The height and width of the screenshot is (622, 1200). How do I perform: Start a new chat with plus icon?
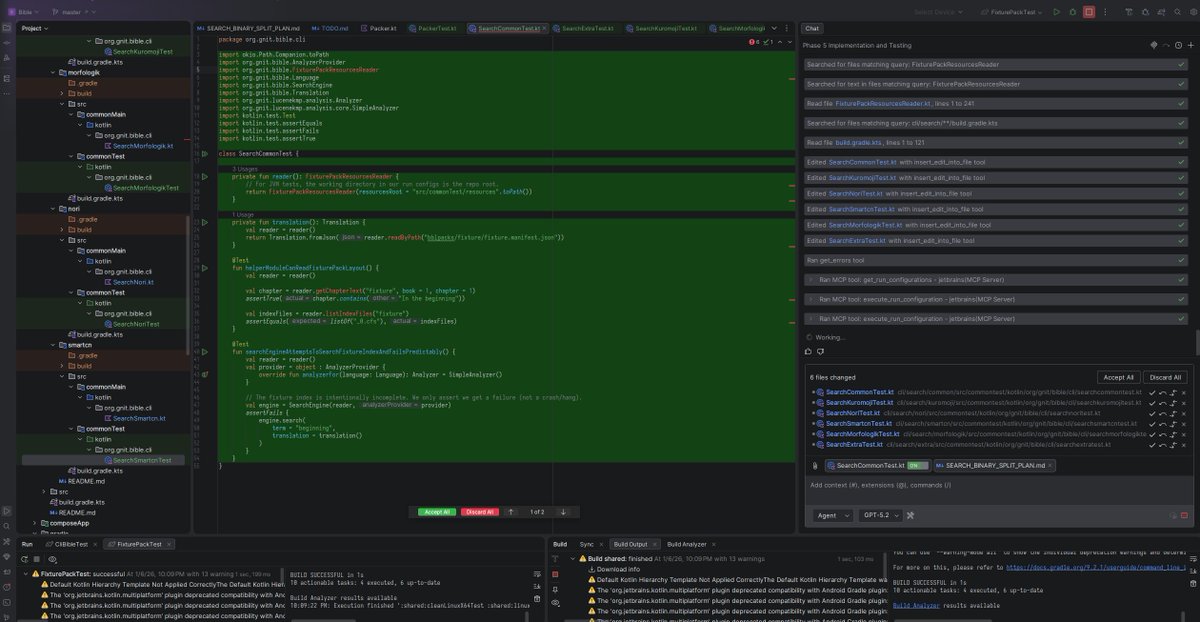(1190, 45)
